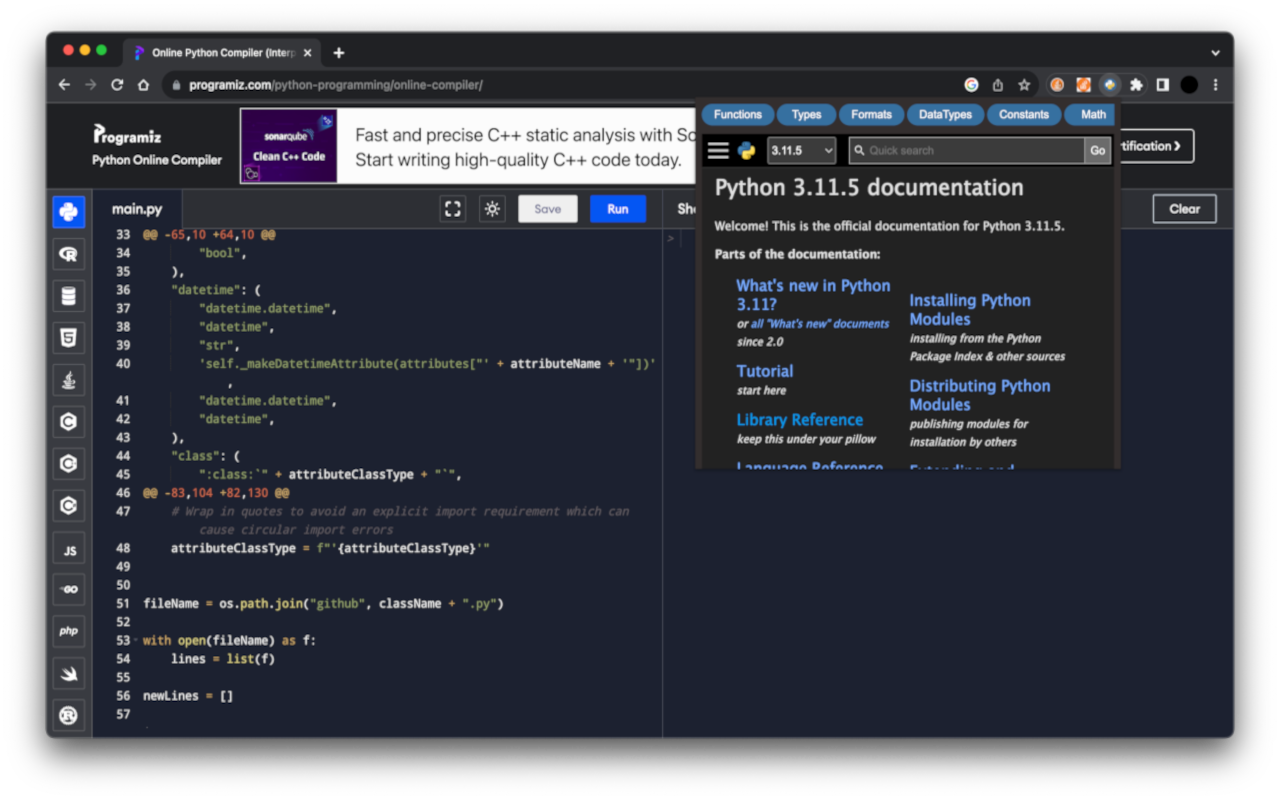
Task: Enter fullscreen mode for the editor
Action: [453, 209]
